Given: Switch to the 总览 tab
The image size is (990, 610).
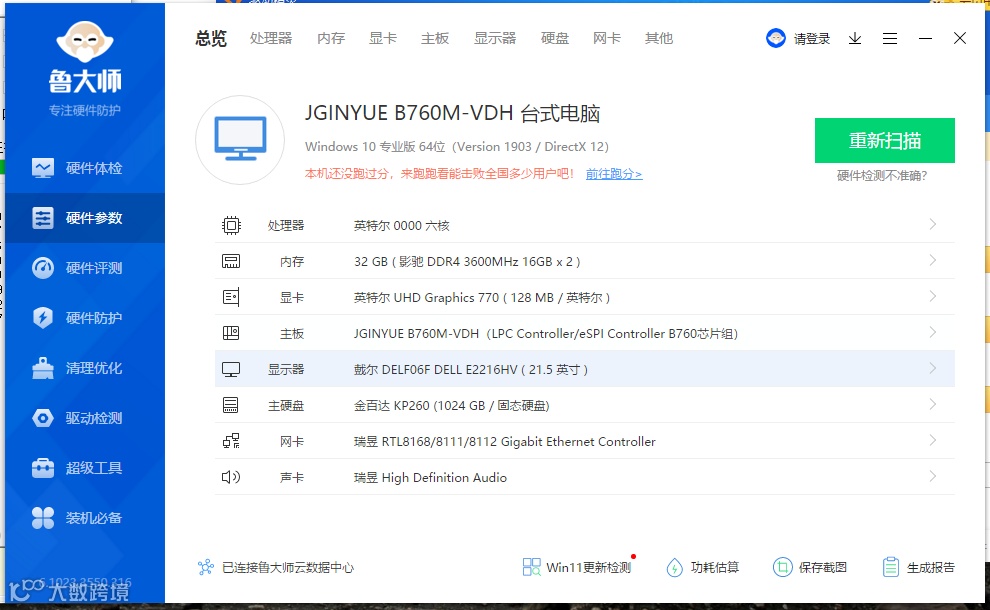Looking at the screenshot, I should (x=211, y=39).
